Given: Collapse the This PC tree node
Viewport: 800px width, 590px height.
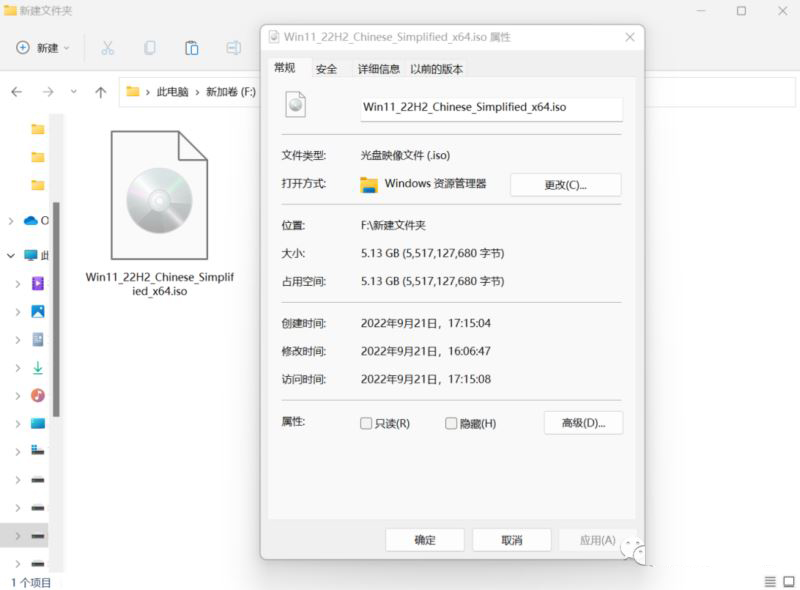Looking at the screenshot, I should 11,255.
